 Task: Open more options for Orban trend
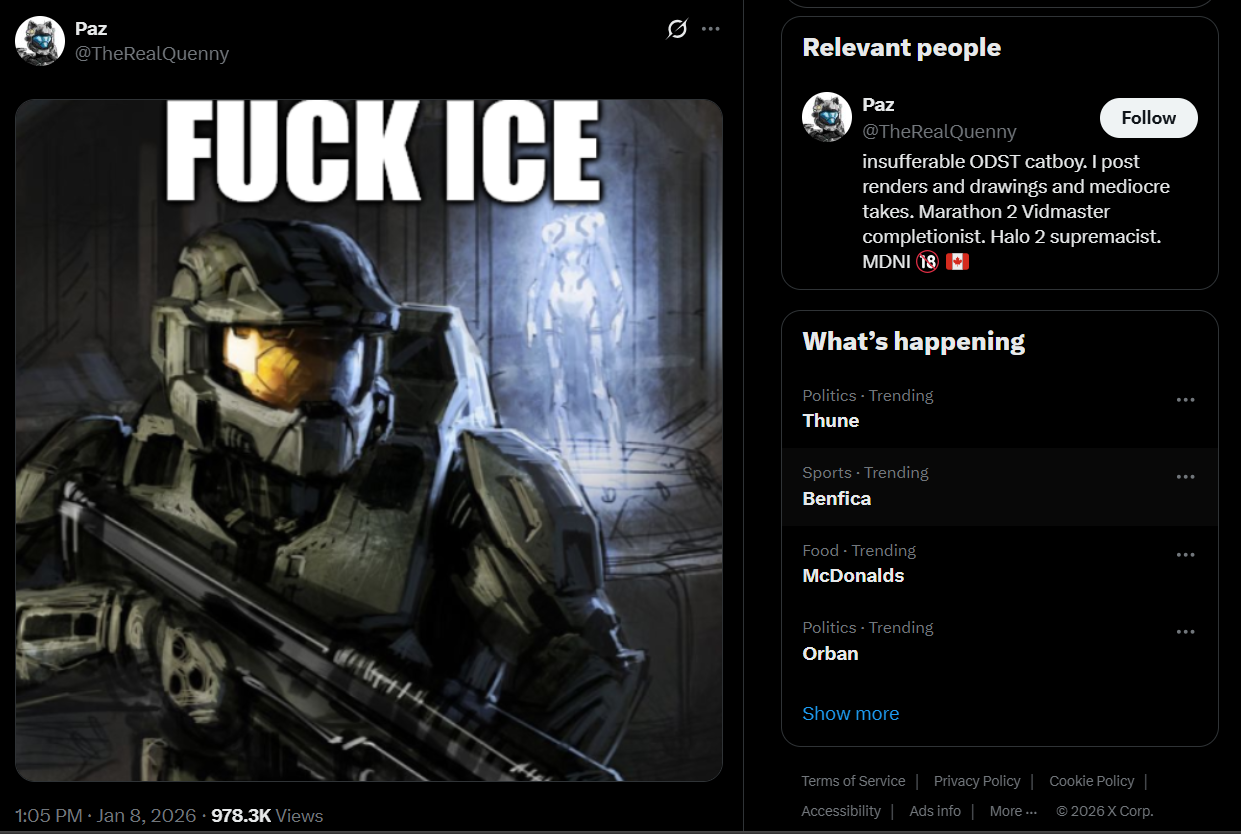1186,632
